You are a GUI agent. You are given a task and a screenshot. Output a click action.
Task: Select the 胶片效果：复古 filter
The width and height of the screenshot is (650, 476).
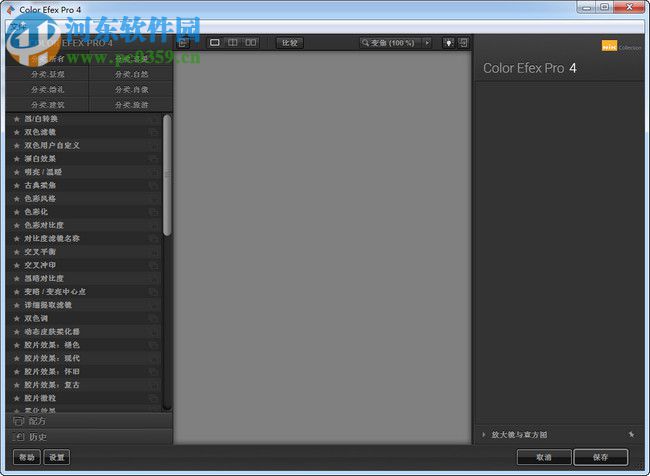click(83, 385)
